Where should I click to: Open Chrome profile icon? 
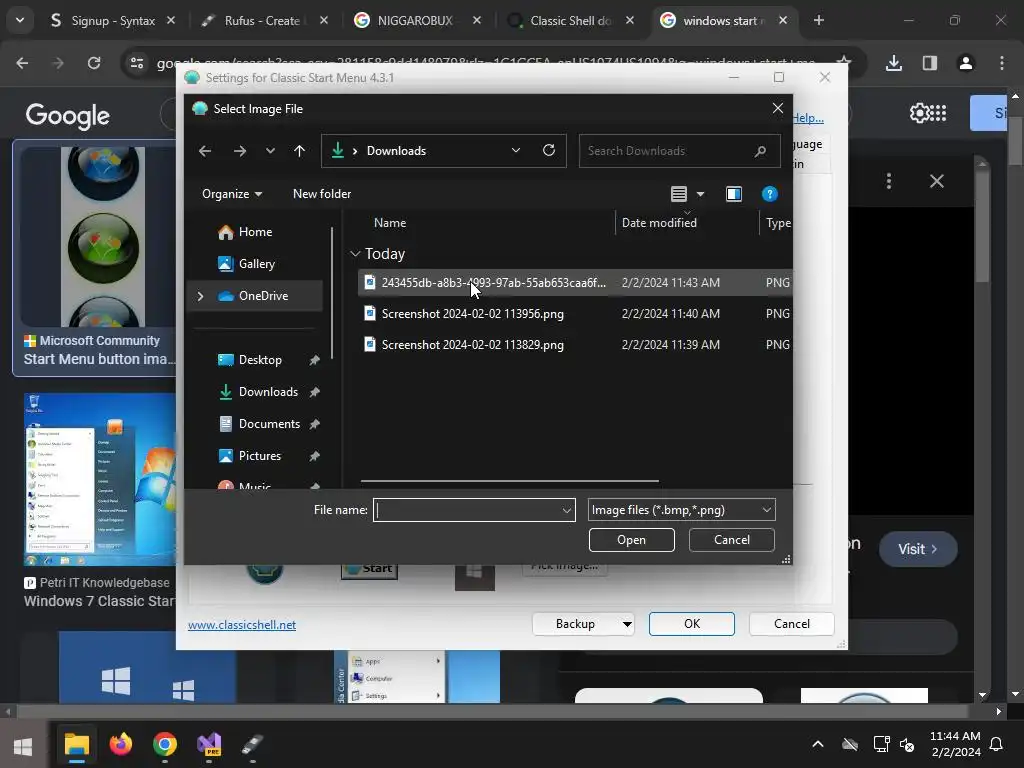pos(966,63)
